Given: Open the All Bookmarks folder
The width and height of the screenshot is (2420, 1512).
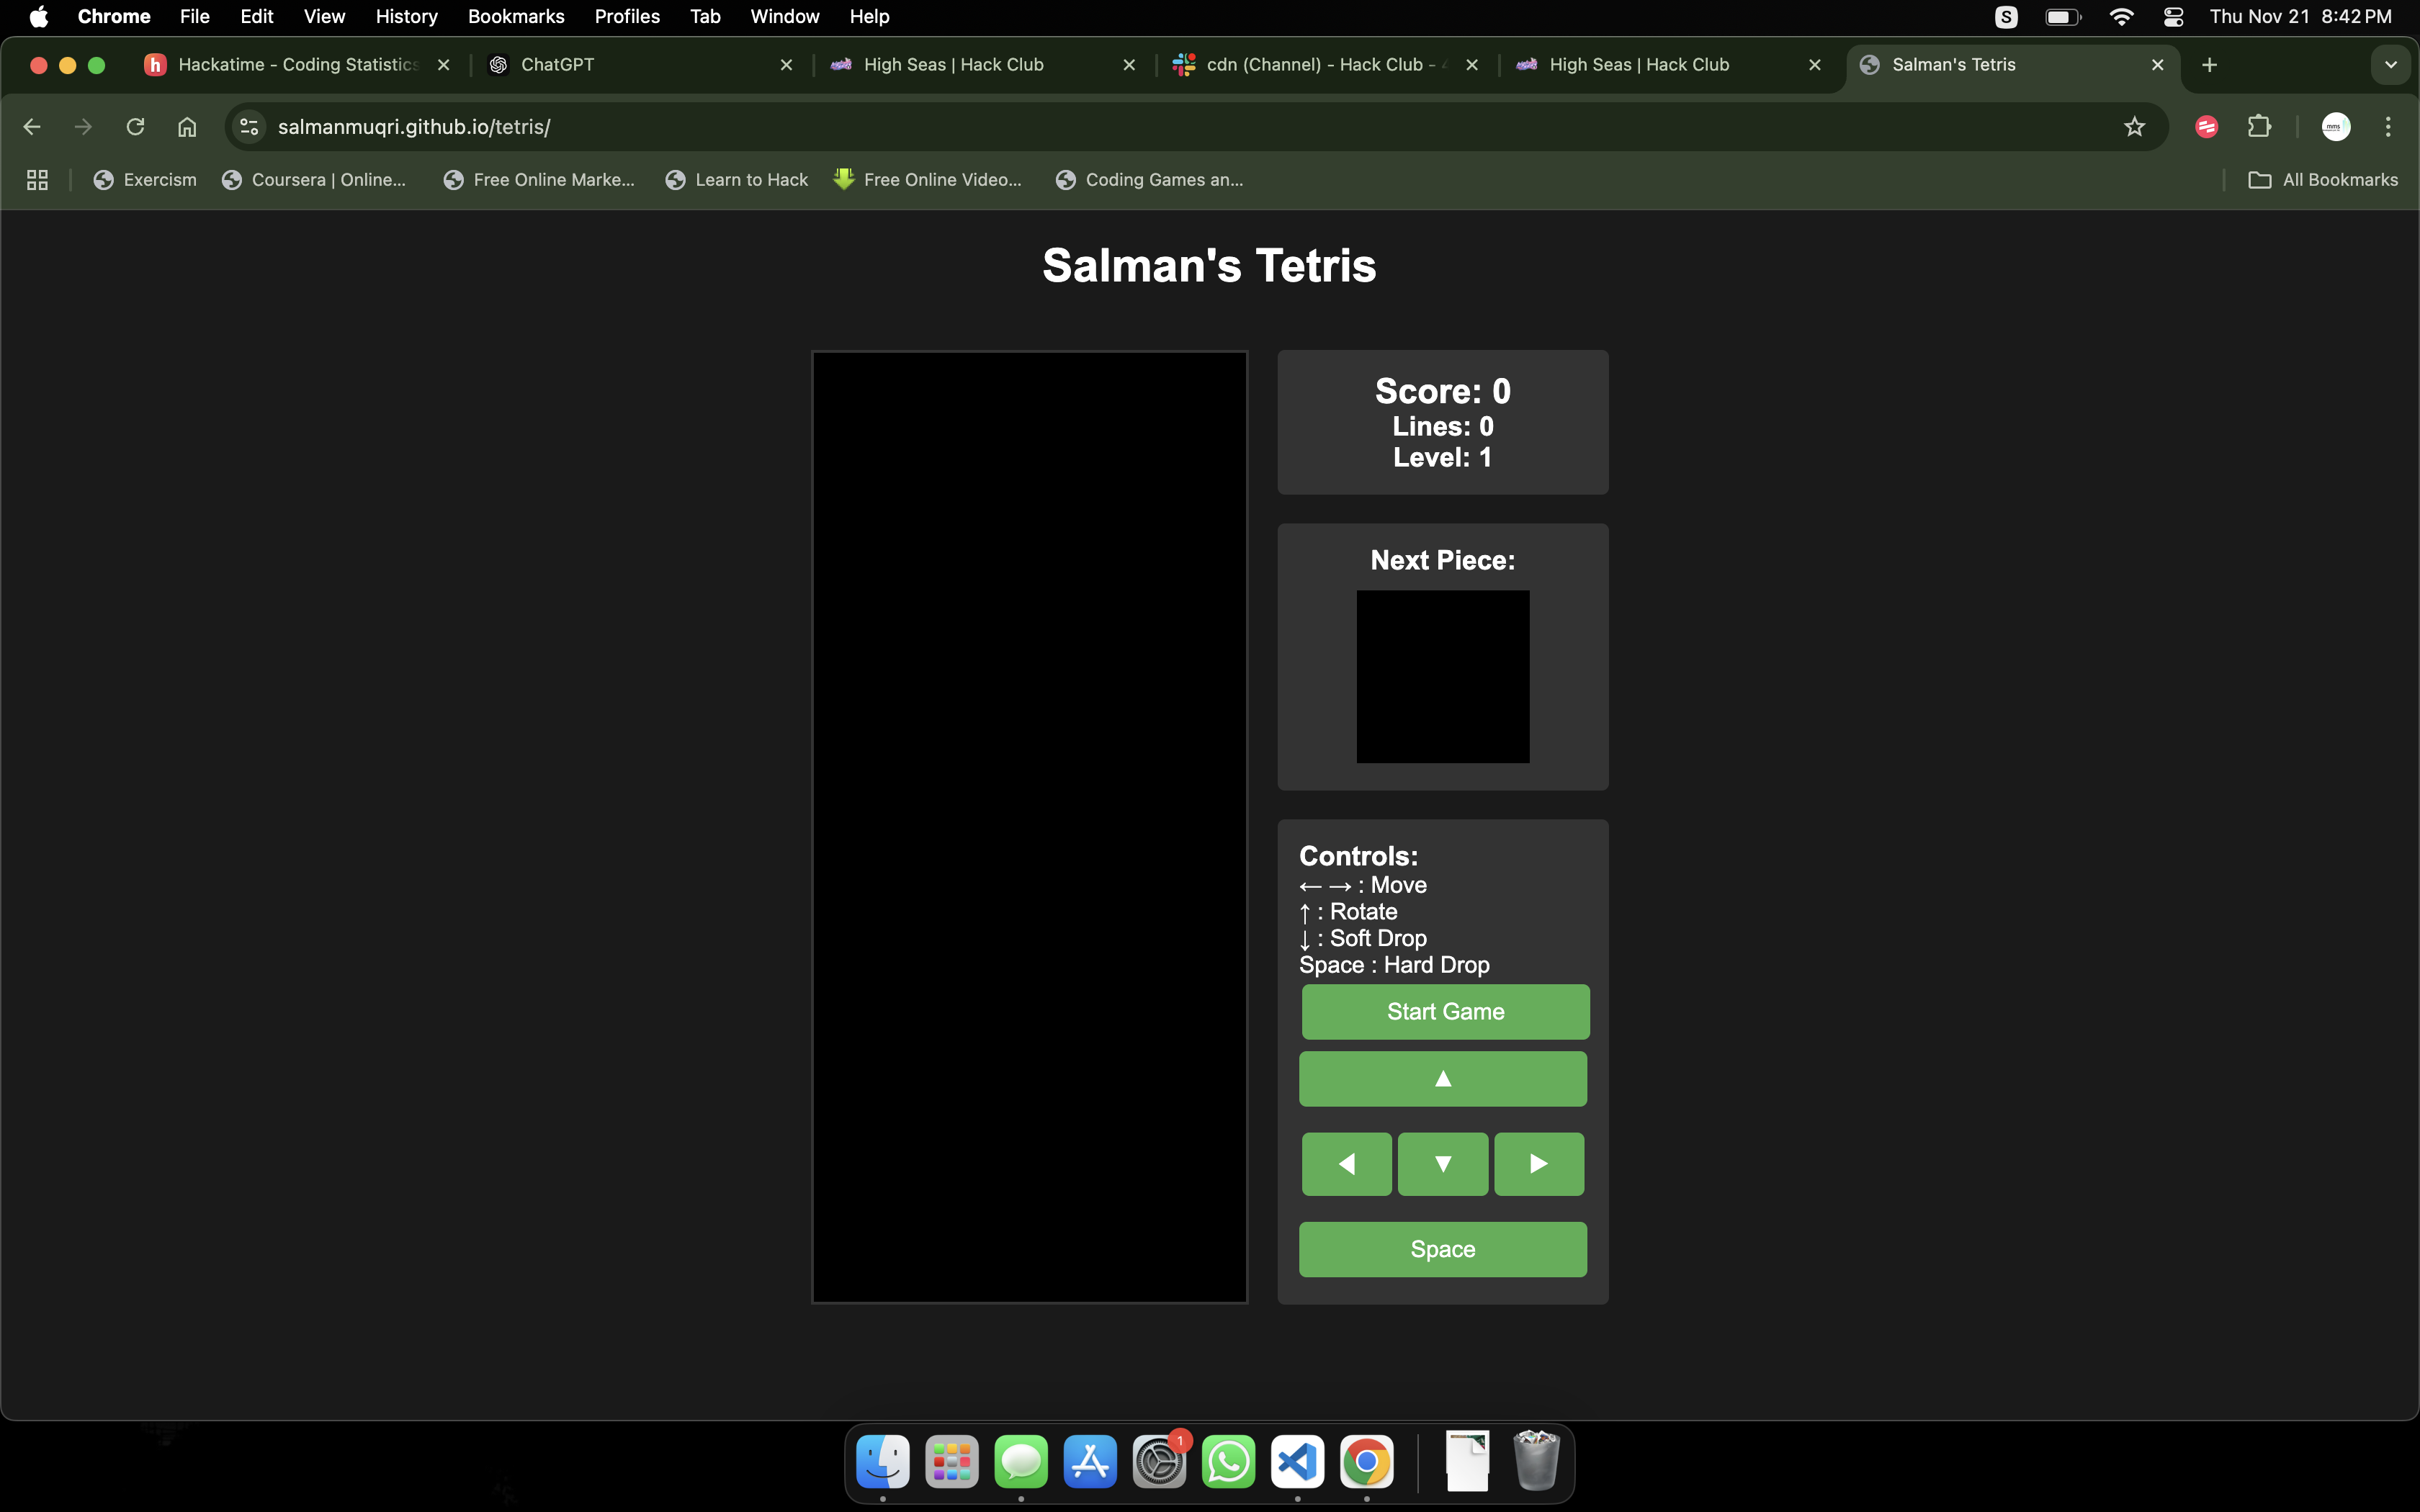Looking at the screenshot, I should click(2322, 180).
